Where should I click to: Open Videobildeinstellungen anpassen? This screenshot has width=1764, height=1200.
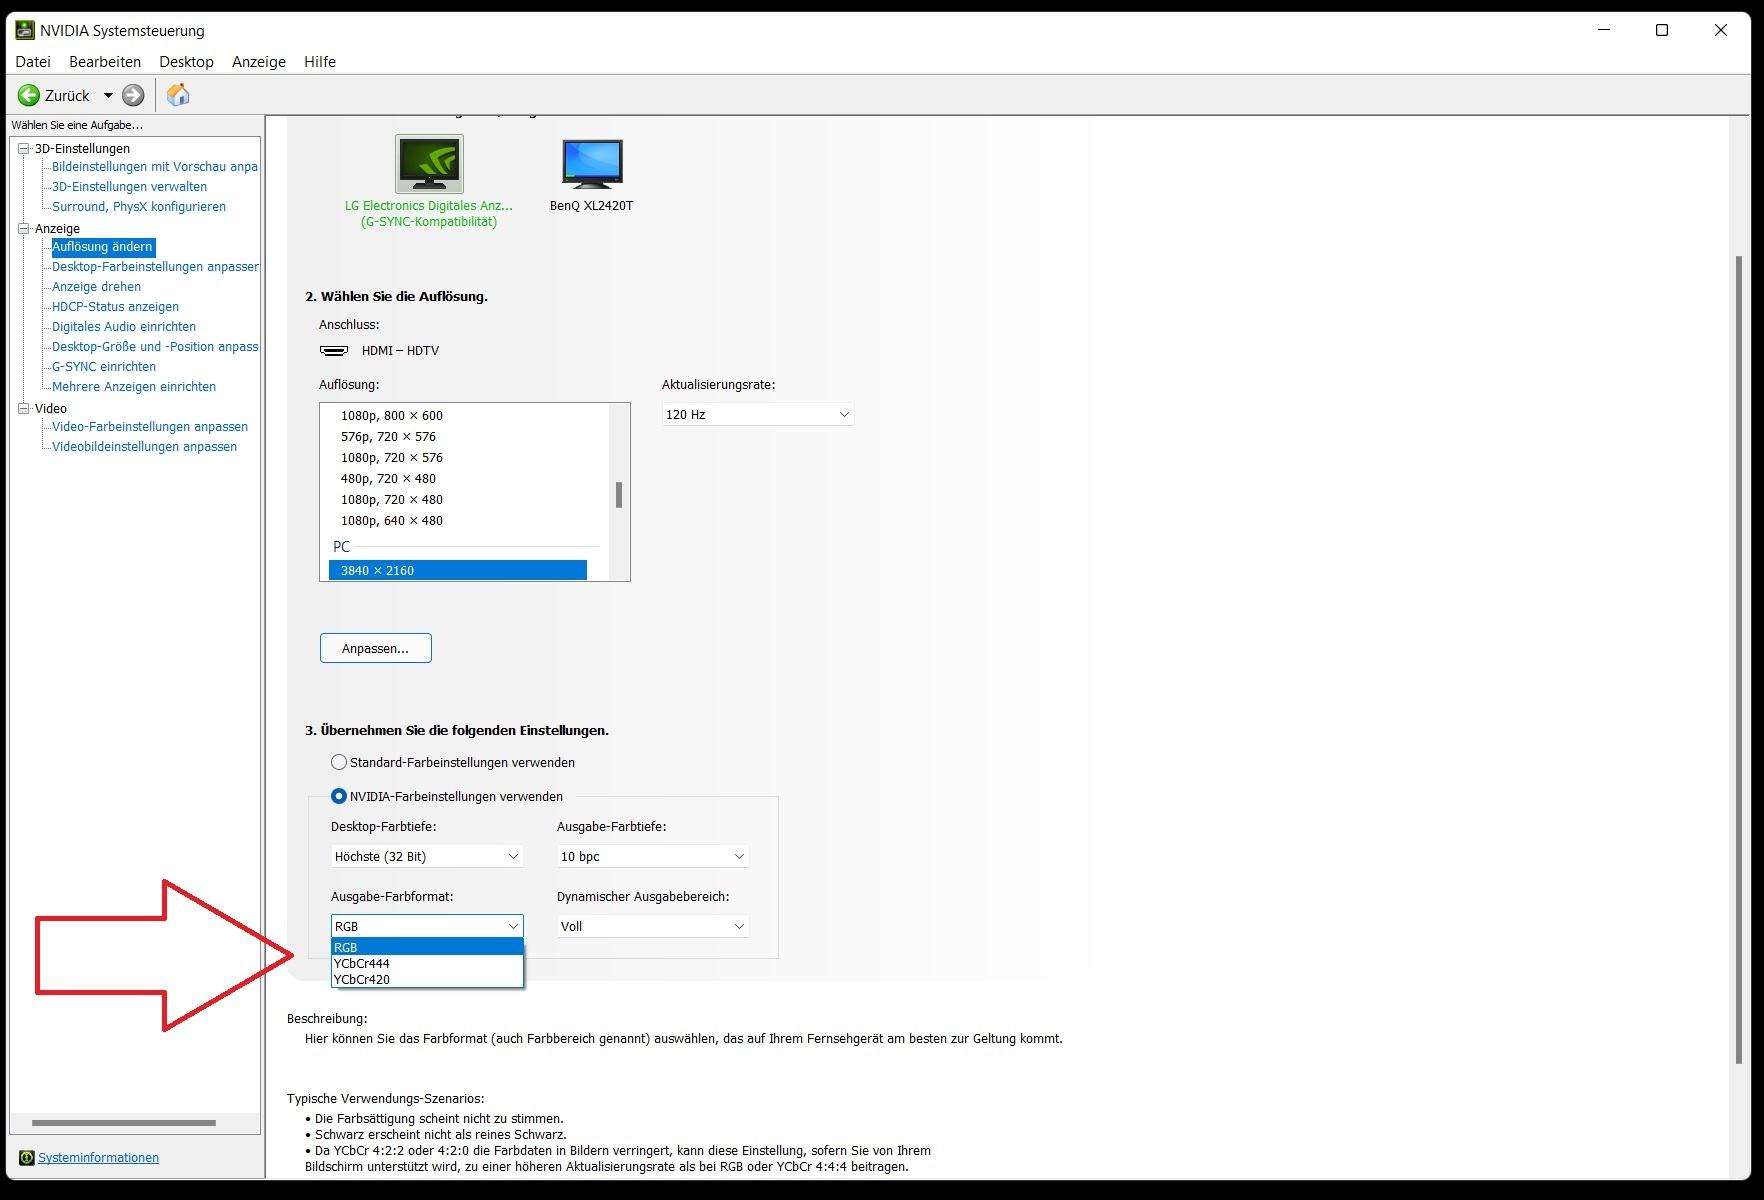click(145, 447)
